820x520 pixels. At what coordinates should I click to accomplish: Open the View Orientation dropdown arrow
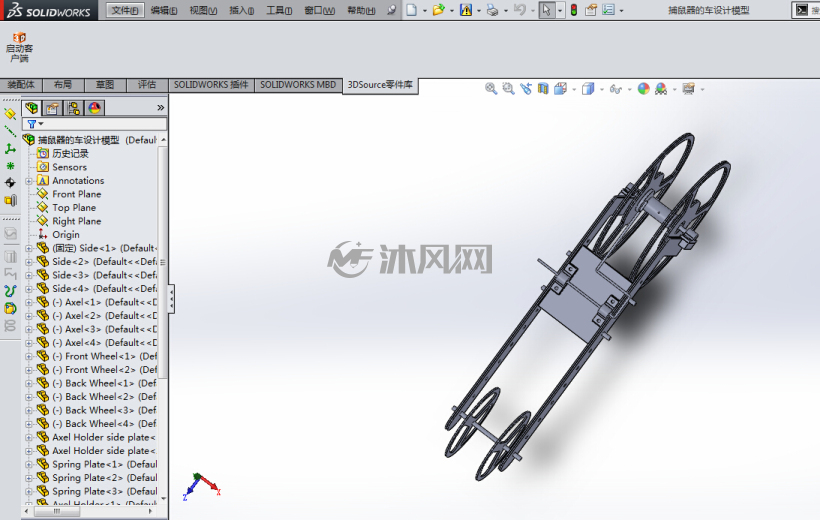point(574,89)
